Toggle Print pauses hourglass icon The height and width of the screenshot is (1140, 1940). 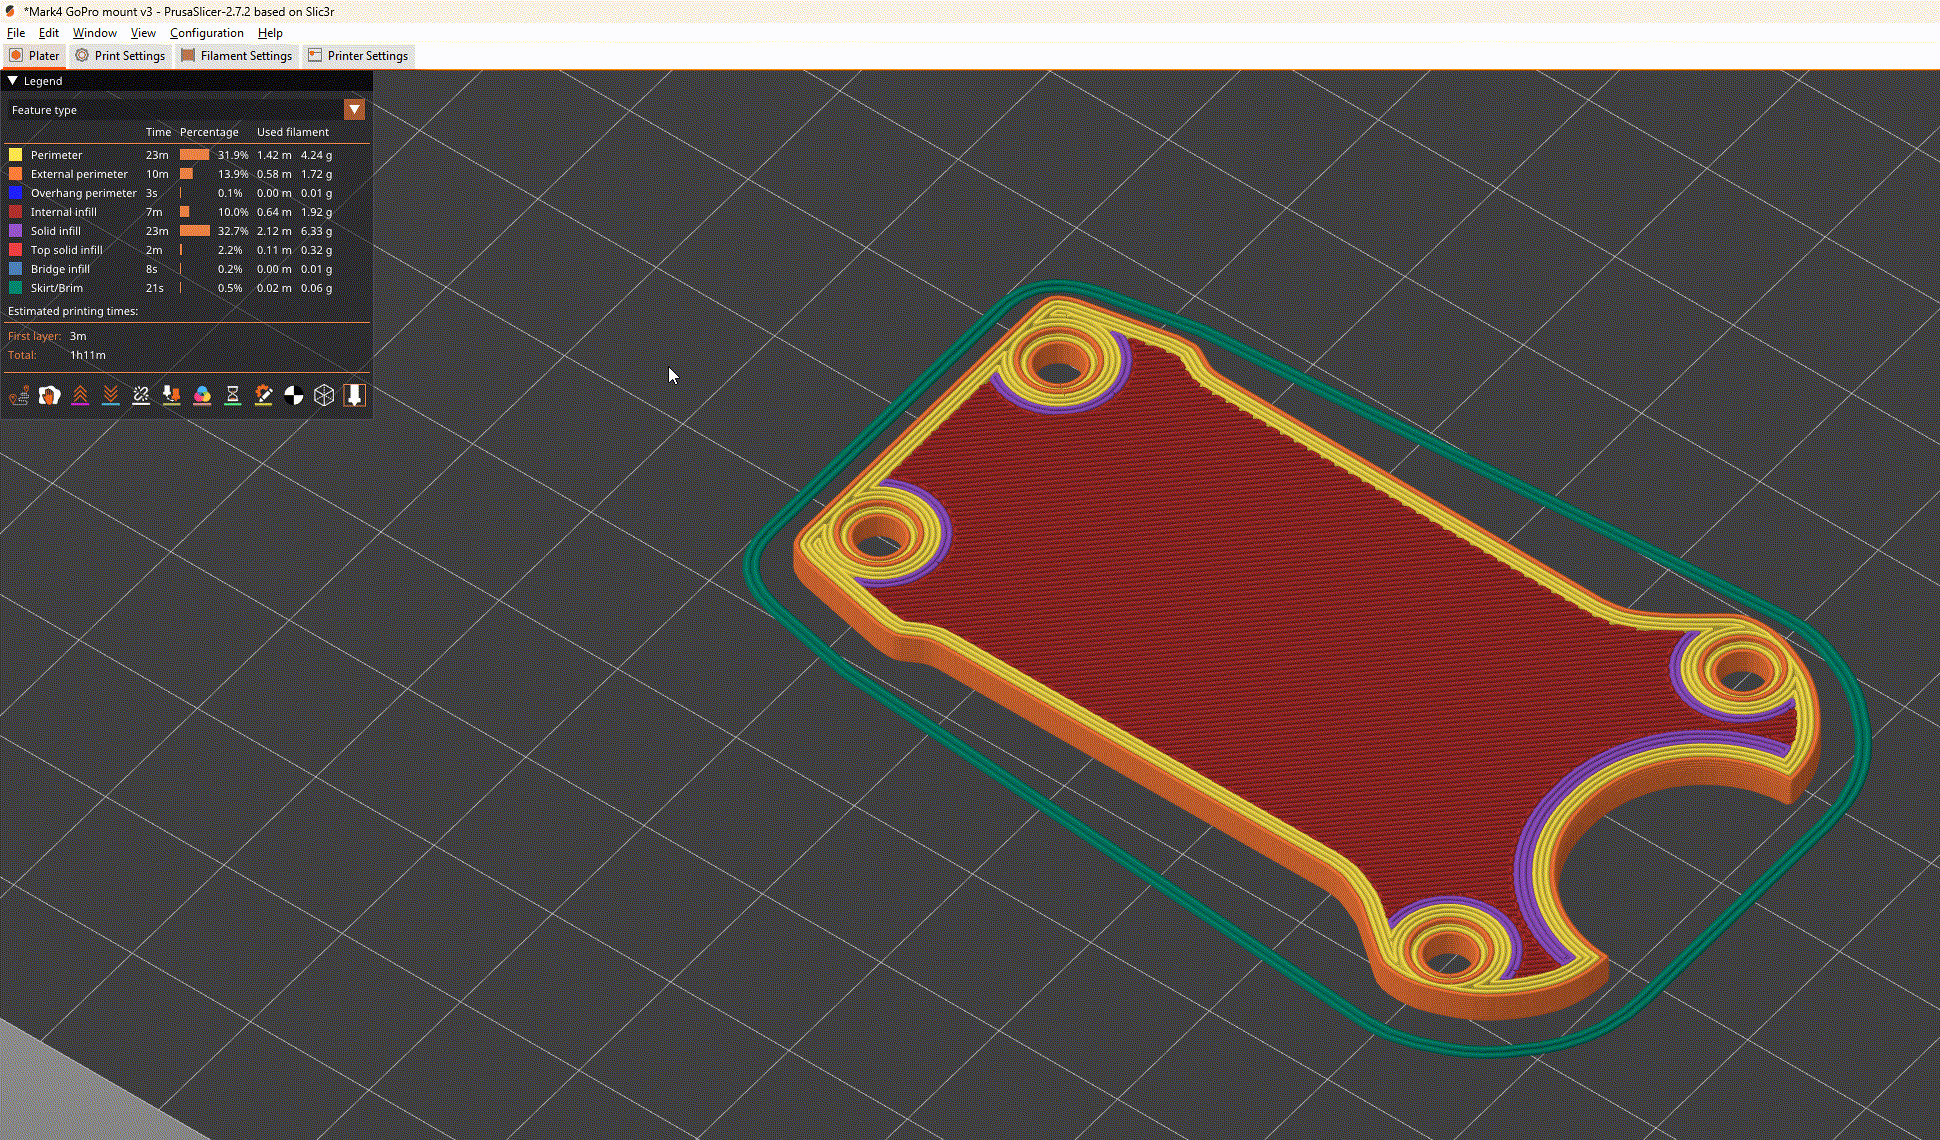click(x=233, y=396)
